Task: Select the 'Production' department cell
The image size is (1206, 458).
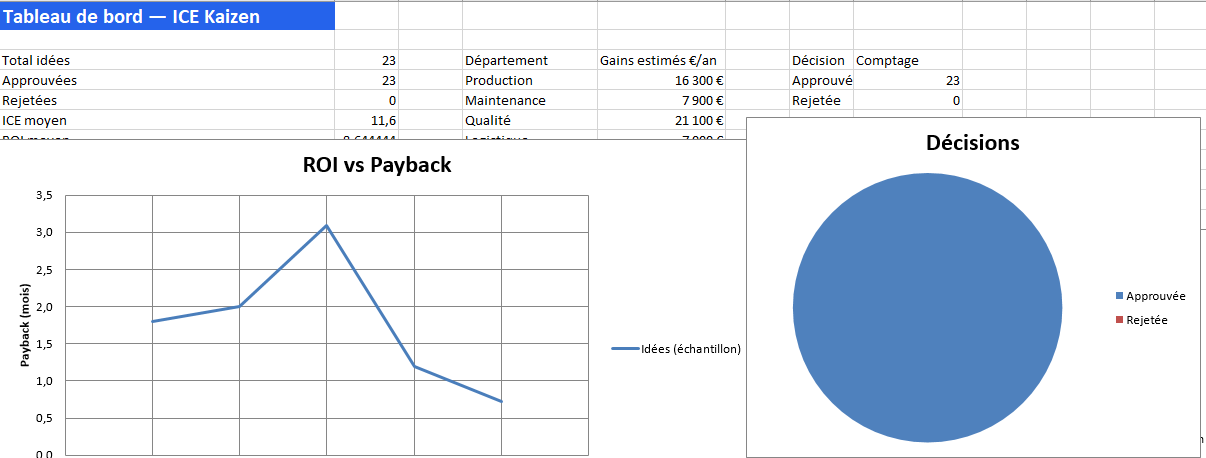Action: [x=499, y=80]
